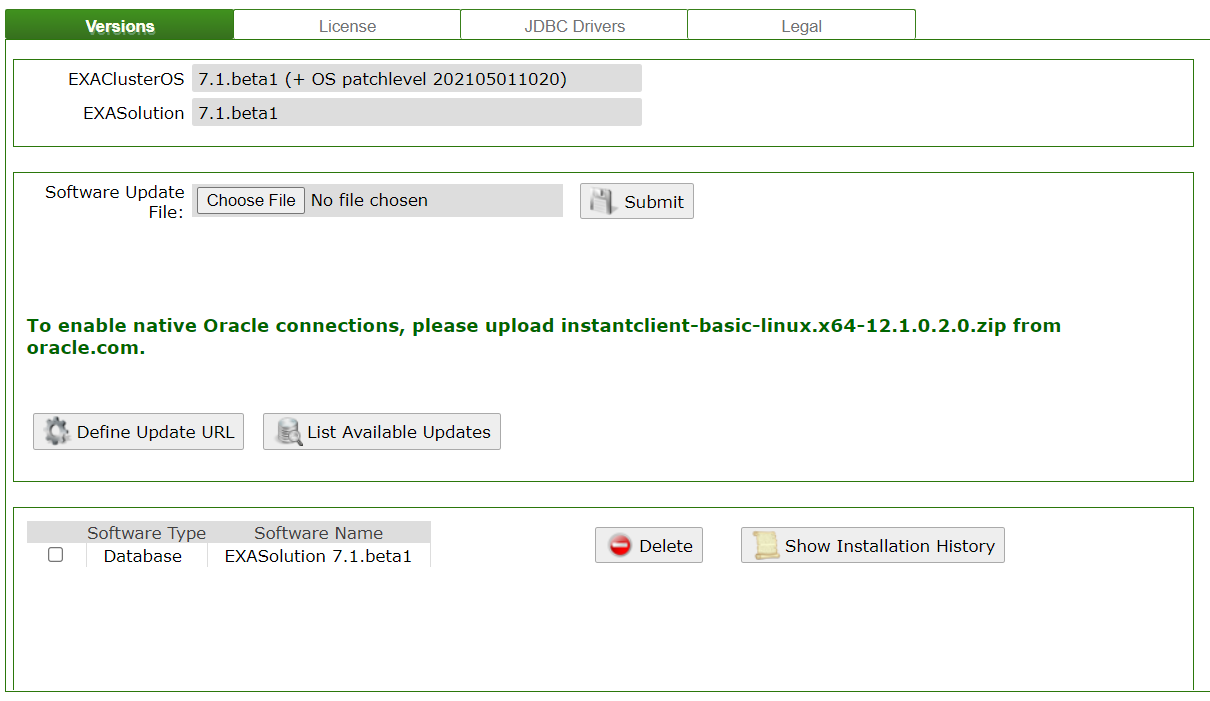This screenshot has width=1210, height=701.
Task: Click the Software Type column header
Action: pos(146,533)
